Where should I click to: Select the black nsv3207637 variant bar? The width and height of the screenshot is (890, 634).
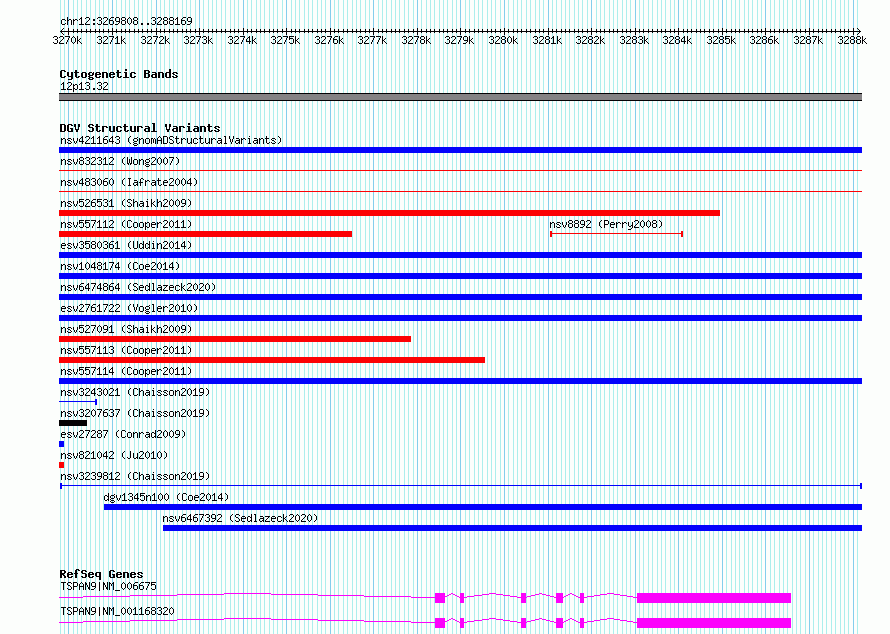pyautogui.click(x=73, y=423)
